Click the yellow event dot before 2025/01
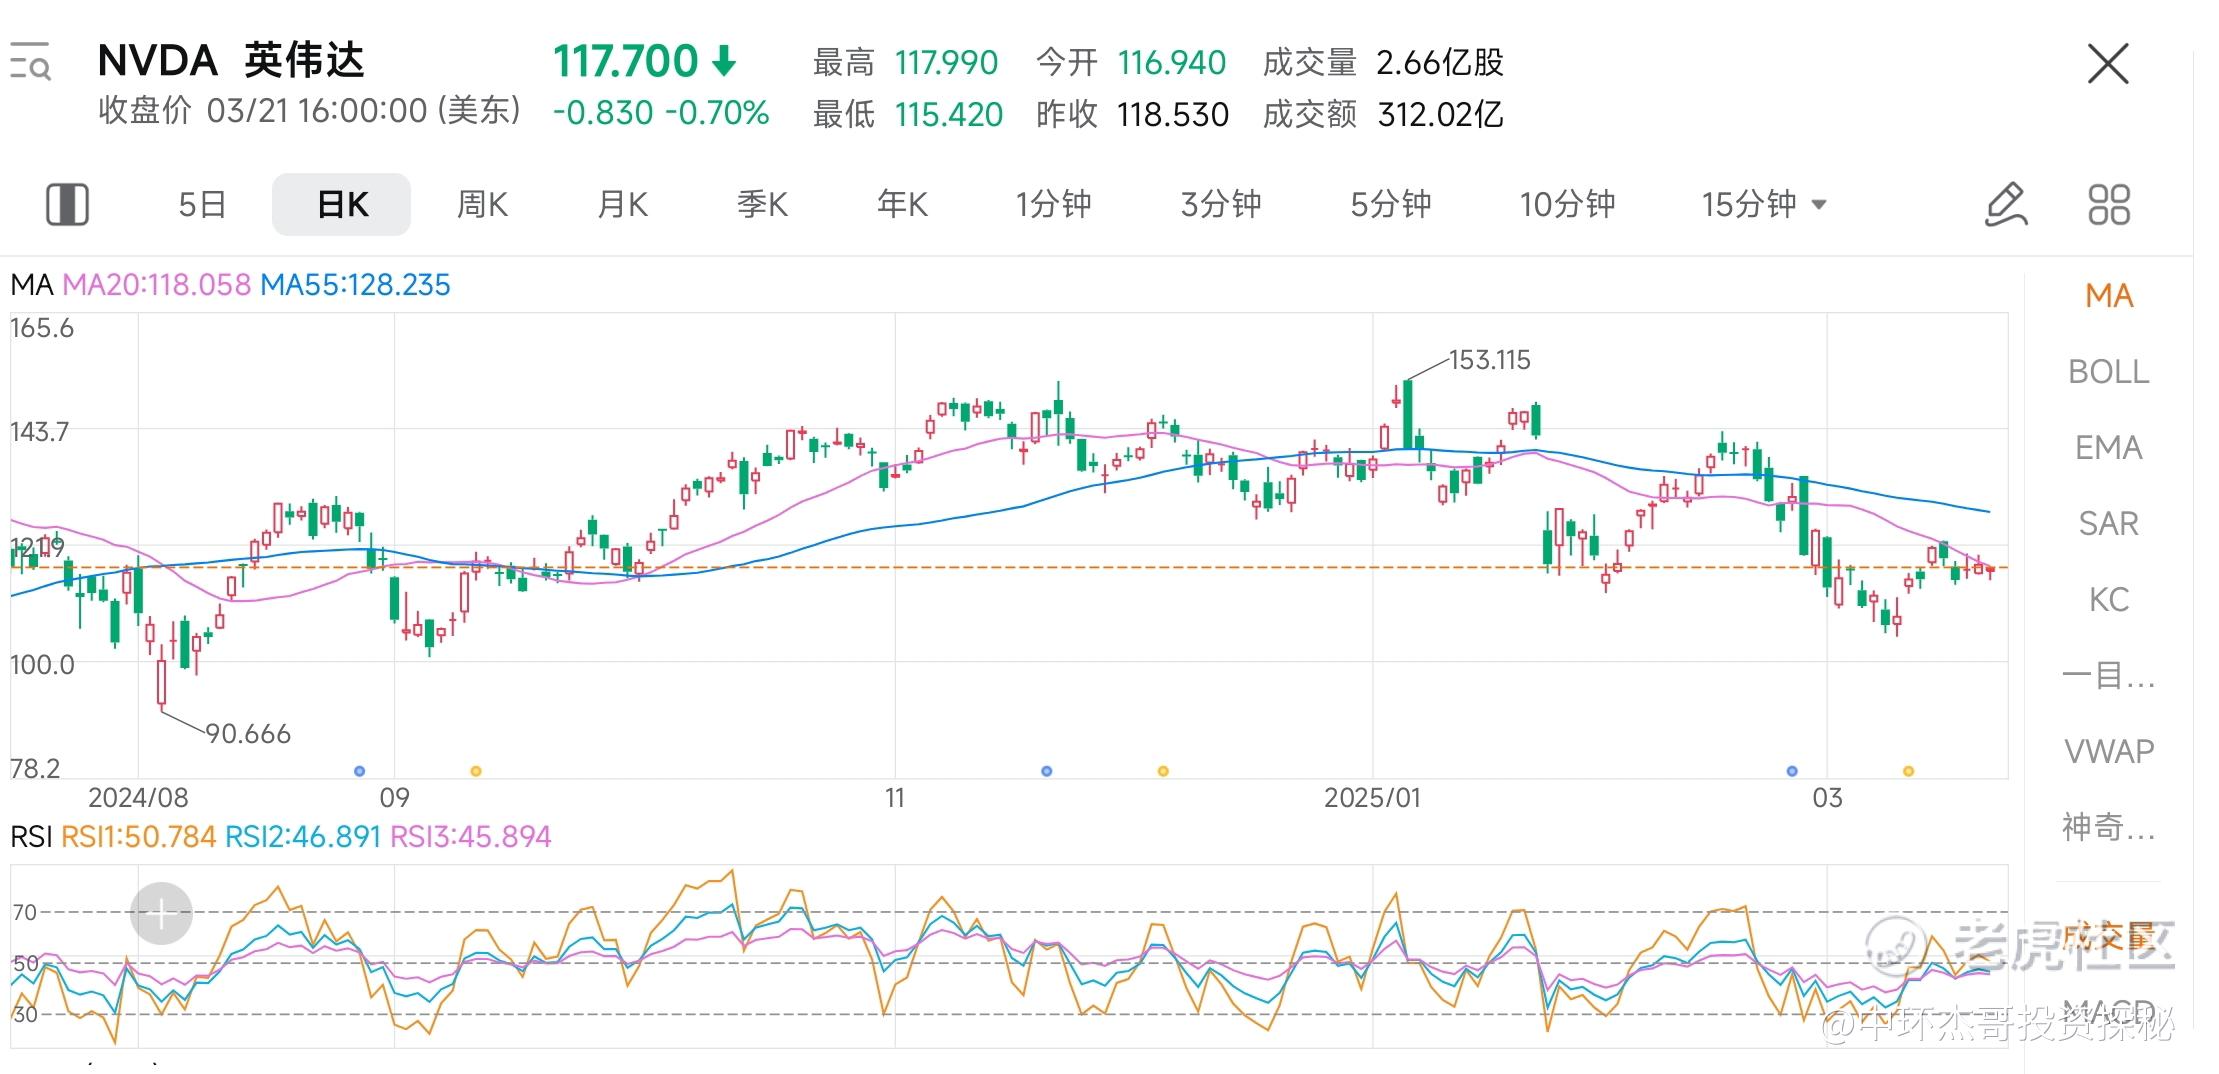Image resolution: width=2219 pixels, height=1074 pixels. 1163,771
